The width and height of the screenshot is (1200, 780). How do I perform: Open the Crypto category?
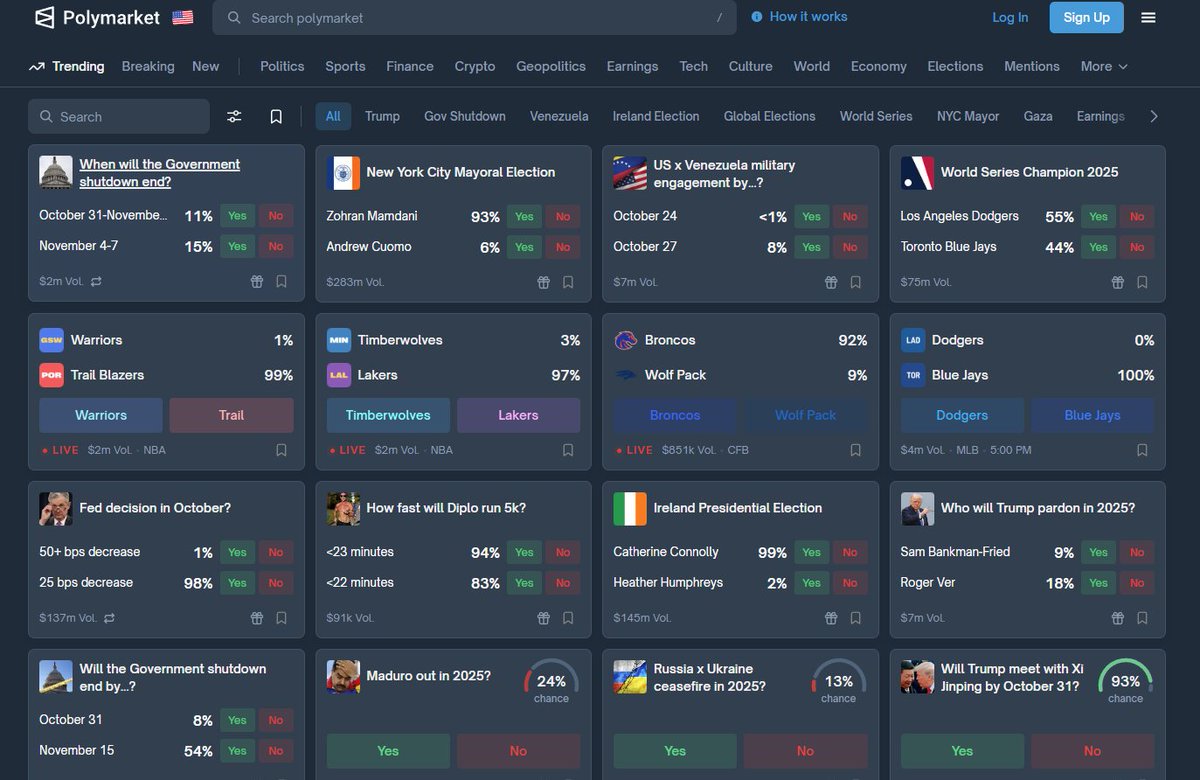[475, 66]
